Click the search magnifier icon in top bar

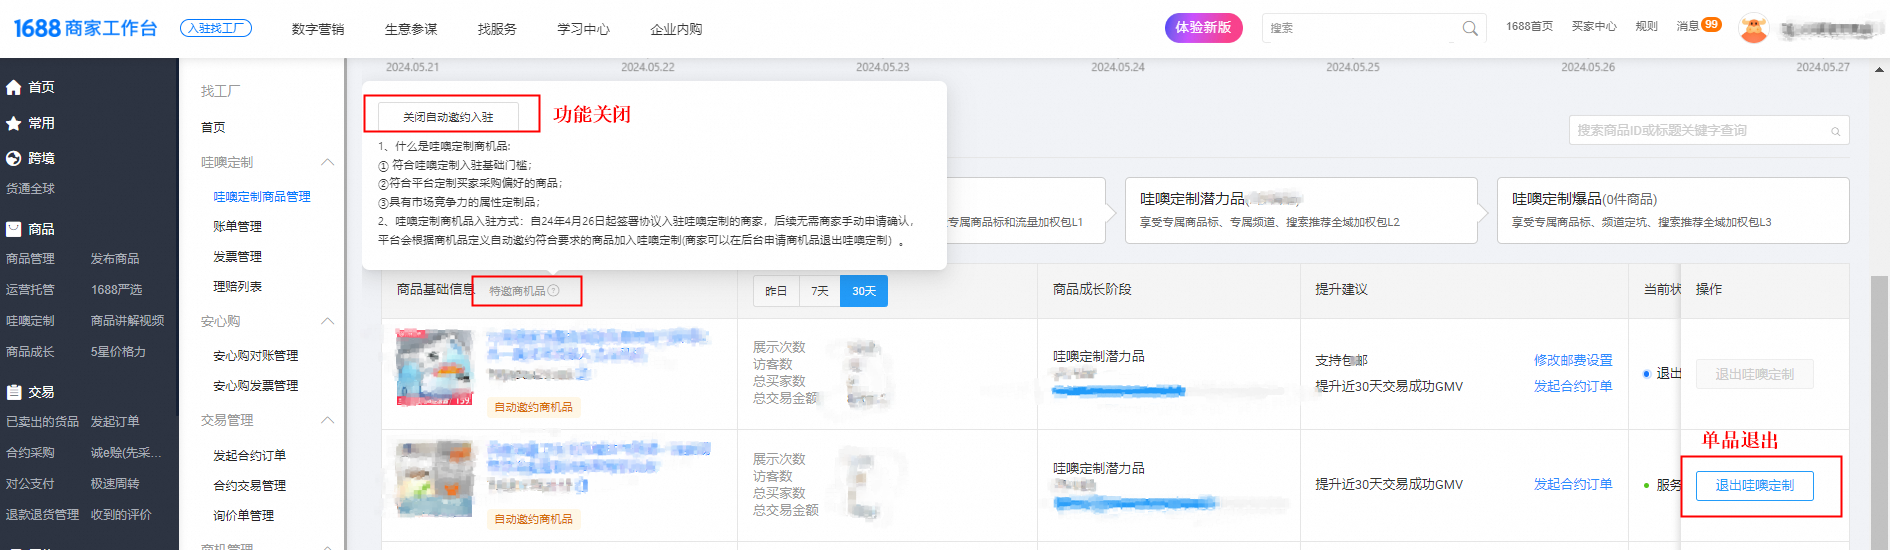pyautogui.click(x=1469, y=28)
